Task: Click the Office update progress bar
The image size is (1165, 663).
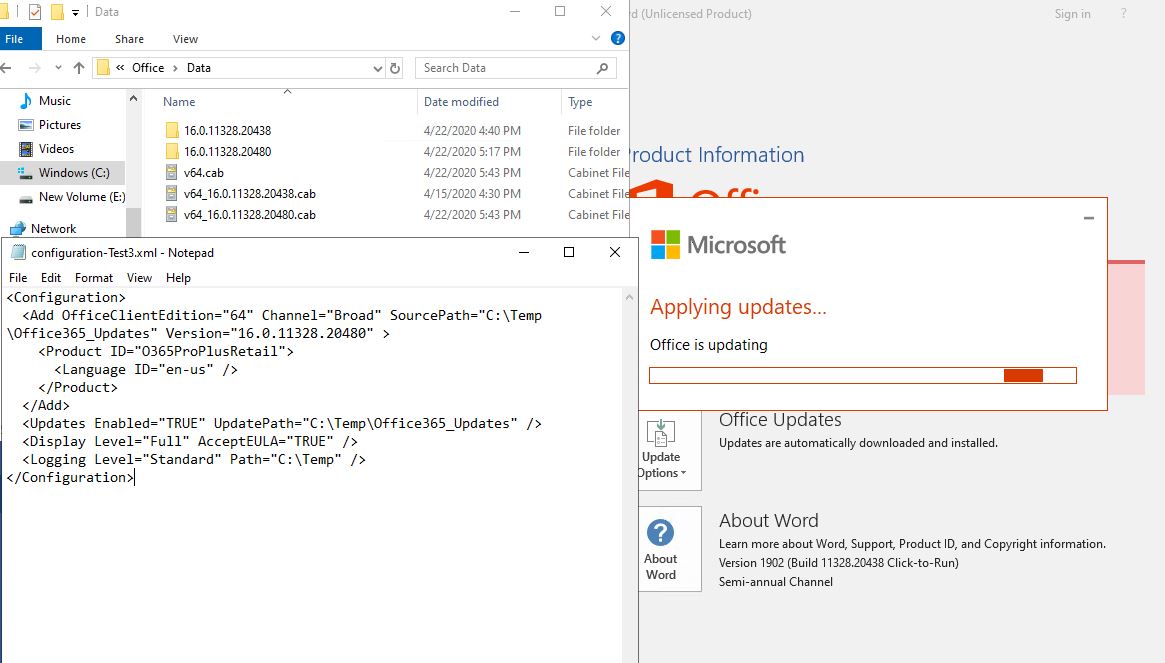Action: tap(863, 375)
